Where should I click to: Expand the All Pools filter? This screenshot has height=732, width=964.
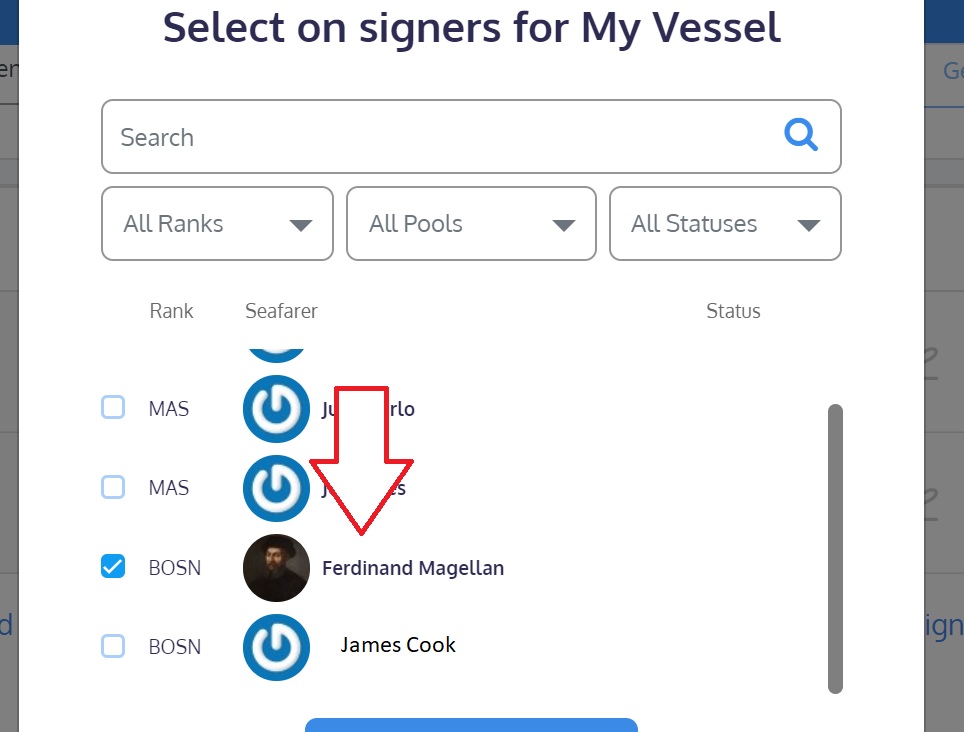(471, 224)
